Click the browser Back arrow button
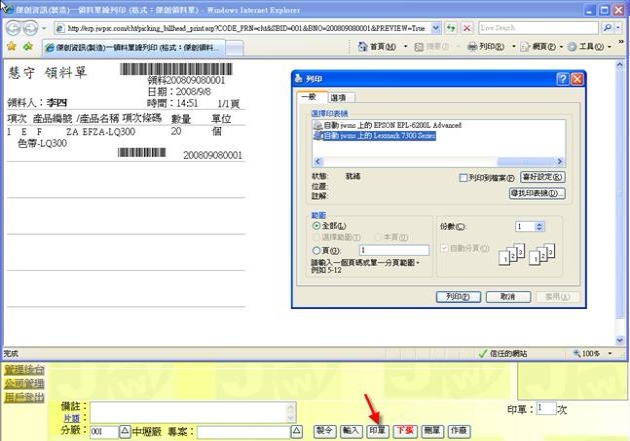 12,27
